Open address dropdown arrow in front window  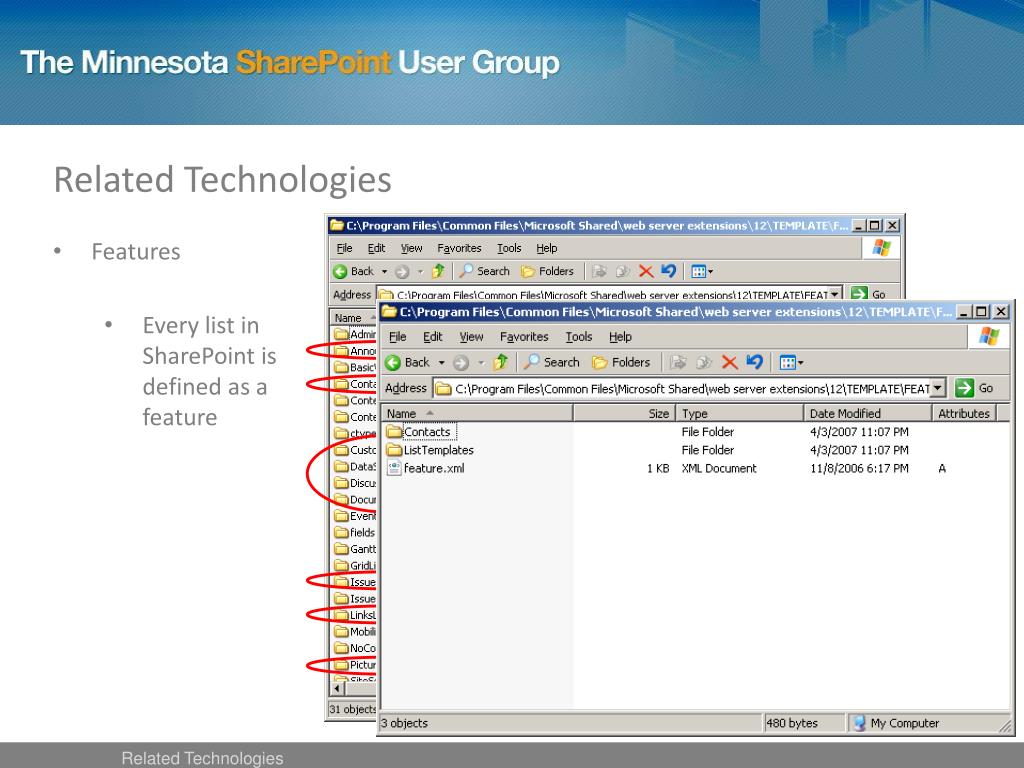click(x=938, y=388)
